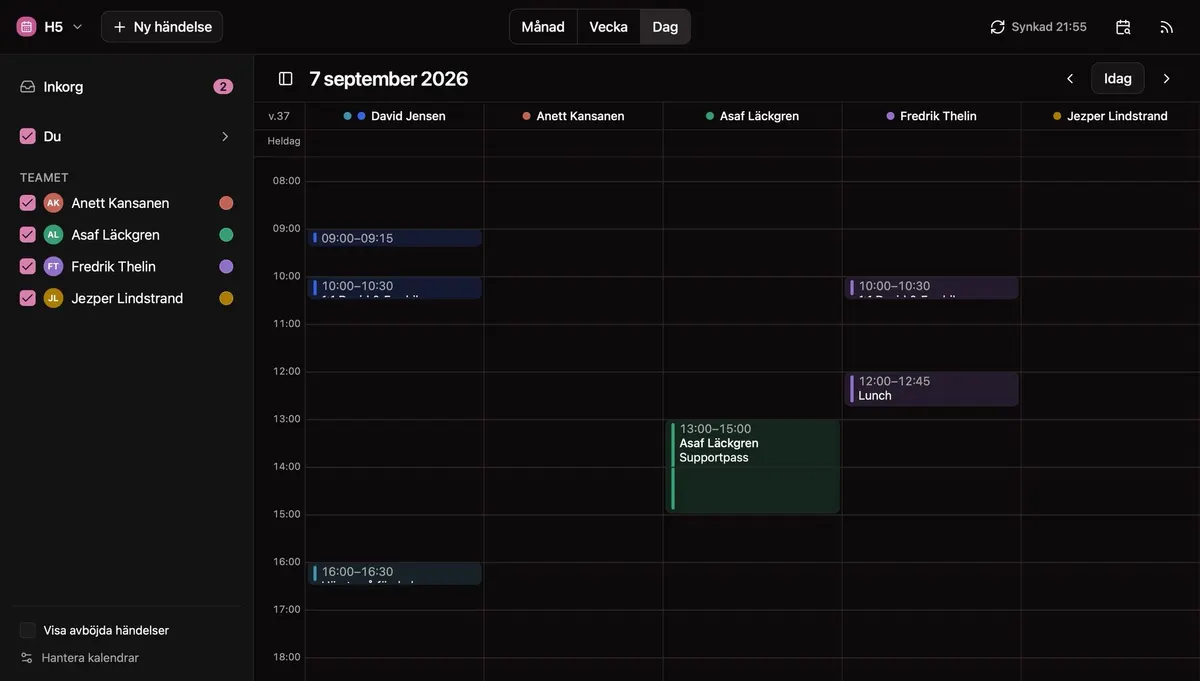Switch to Månad view
This screenshot has height=681, width=1200.
[x=543, y=27]
